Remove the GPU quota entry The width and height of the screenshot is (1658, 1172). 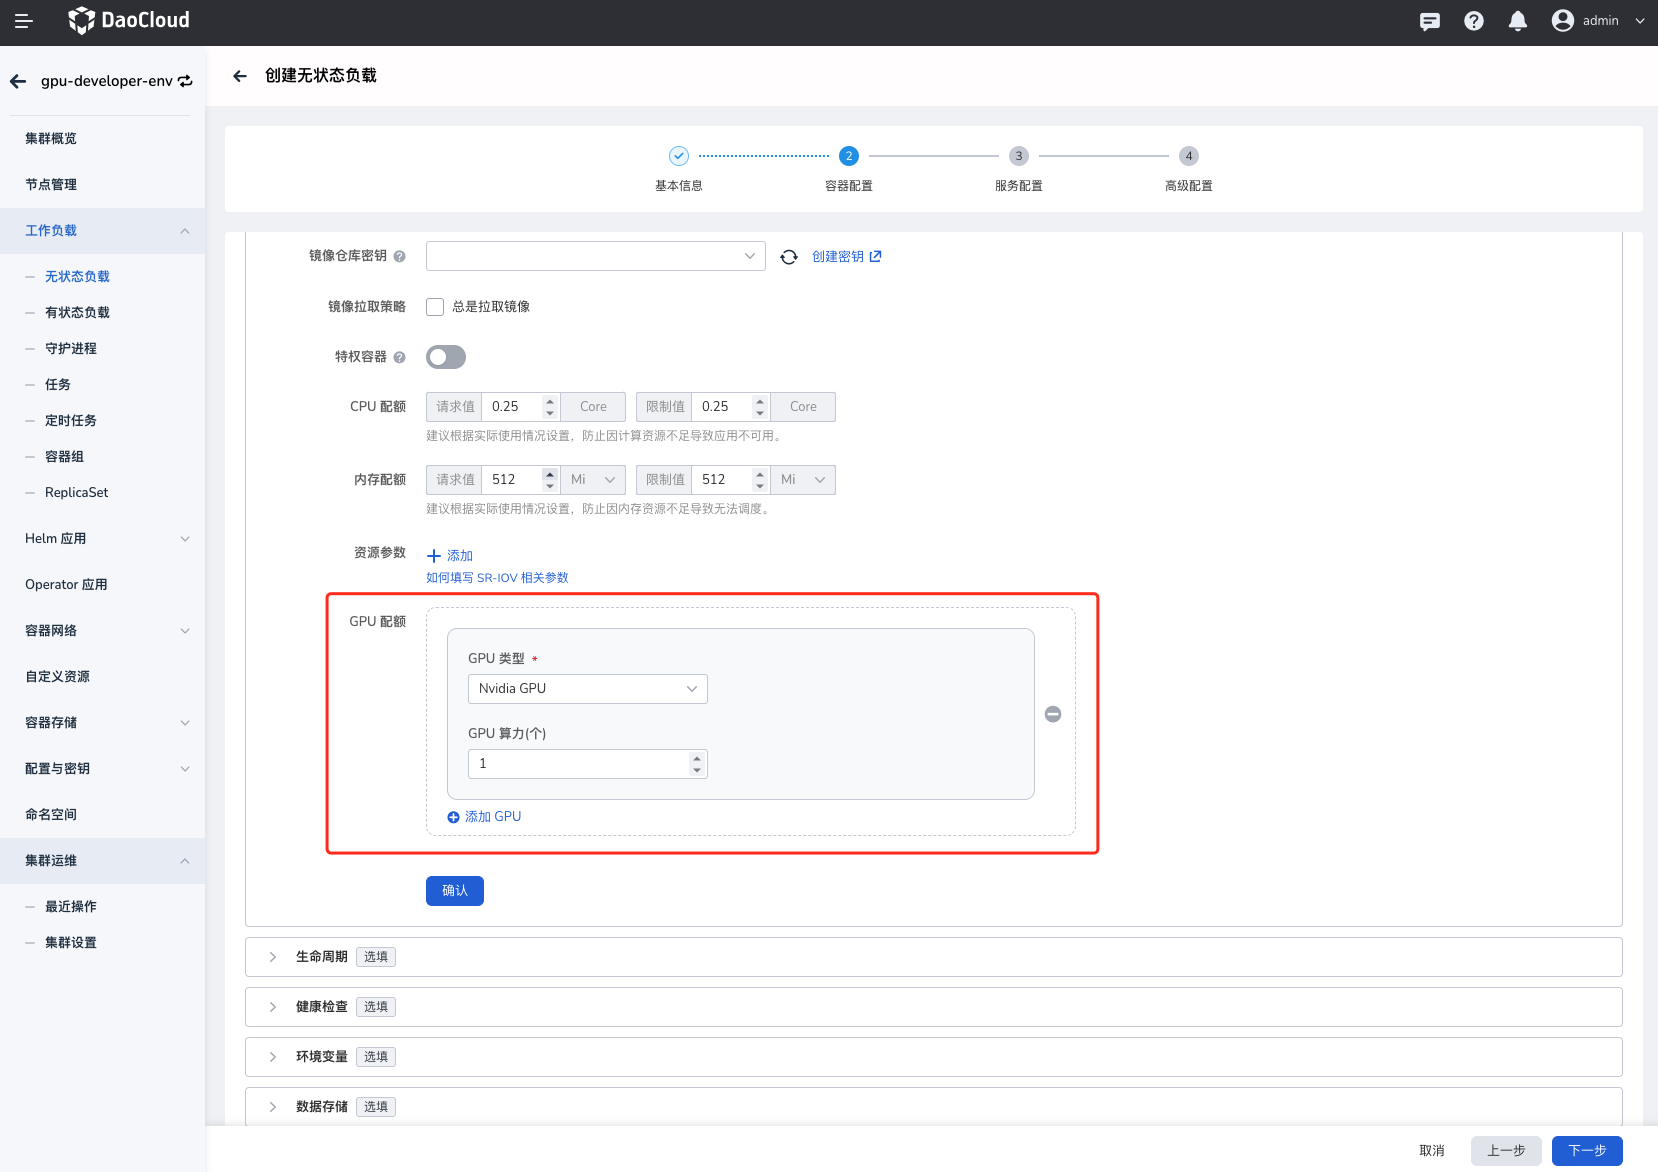(1053, 714)
